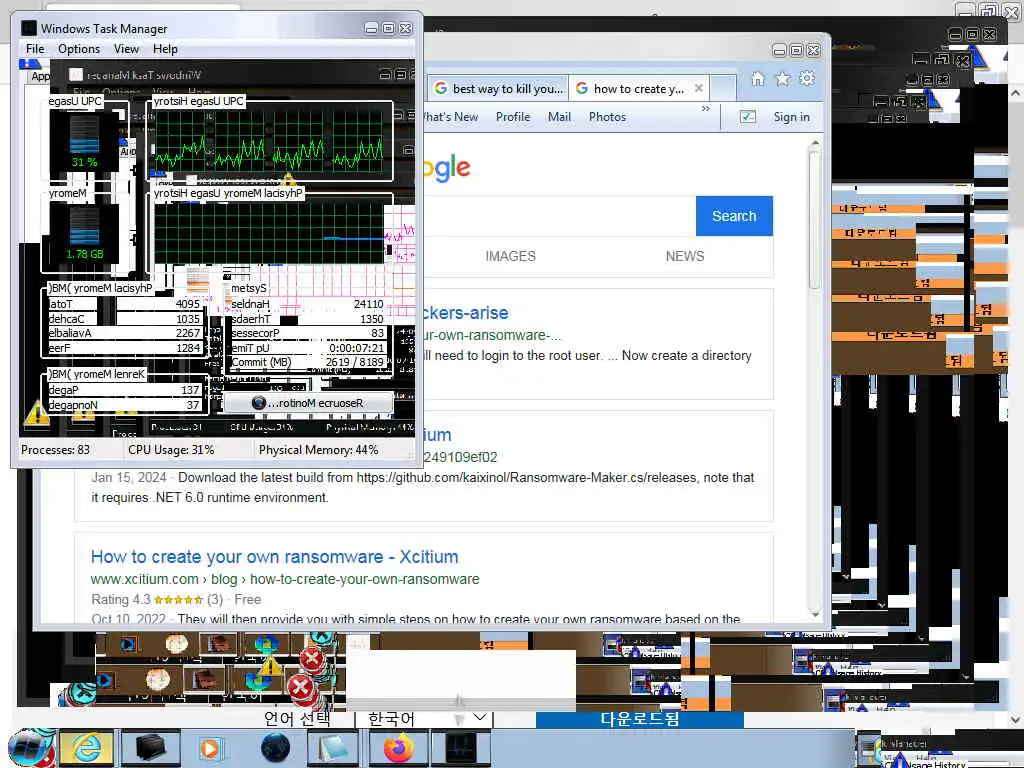
Task: Click the 'Processes: 83' status bar entry
Action: [56, 450]
